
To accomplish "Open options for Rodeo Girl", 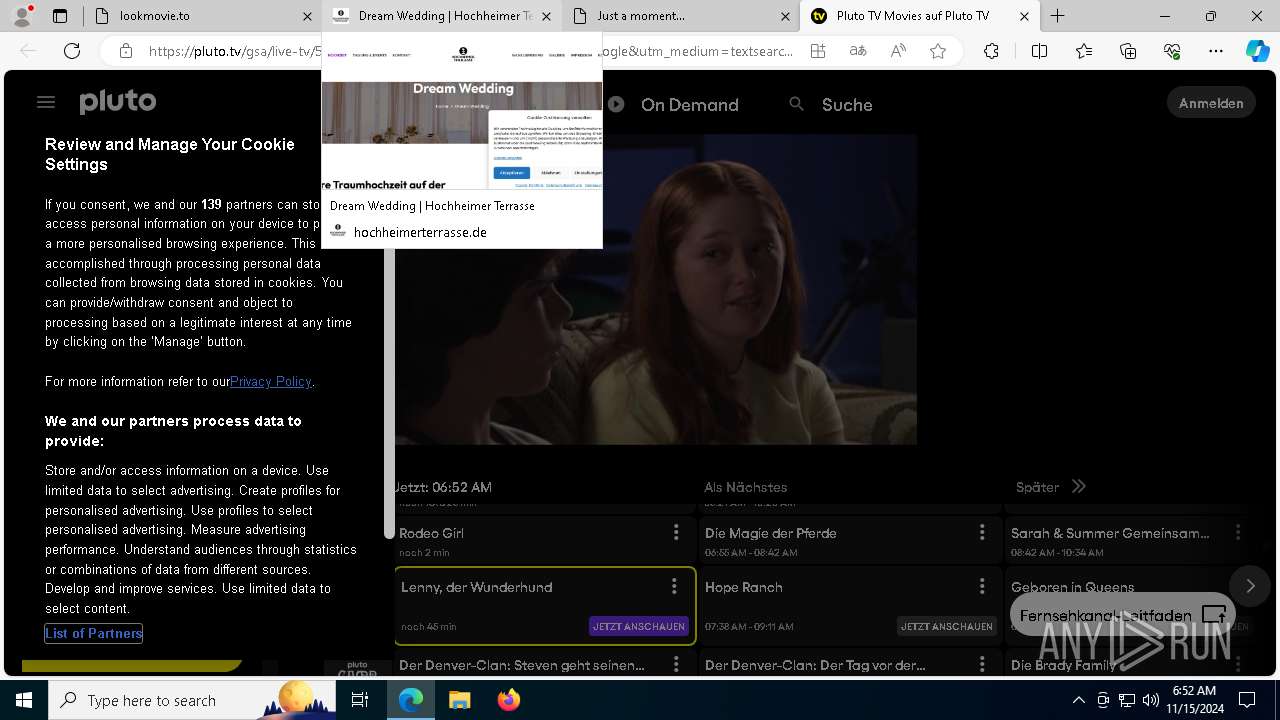I will (x=676, y=532).
